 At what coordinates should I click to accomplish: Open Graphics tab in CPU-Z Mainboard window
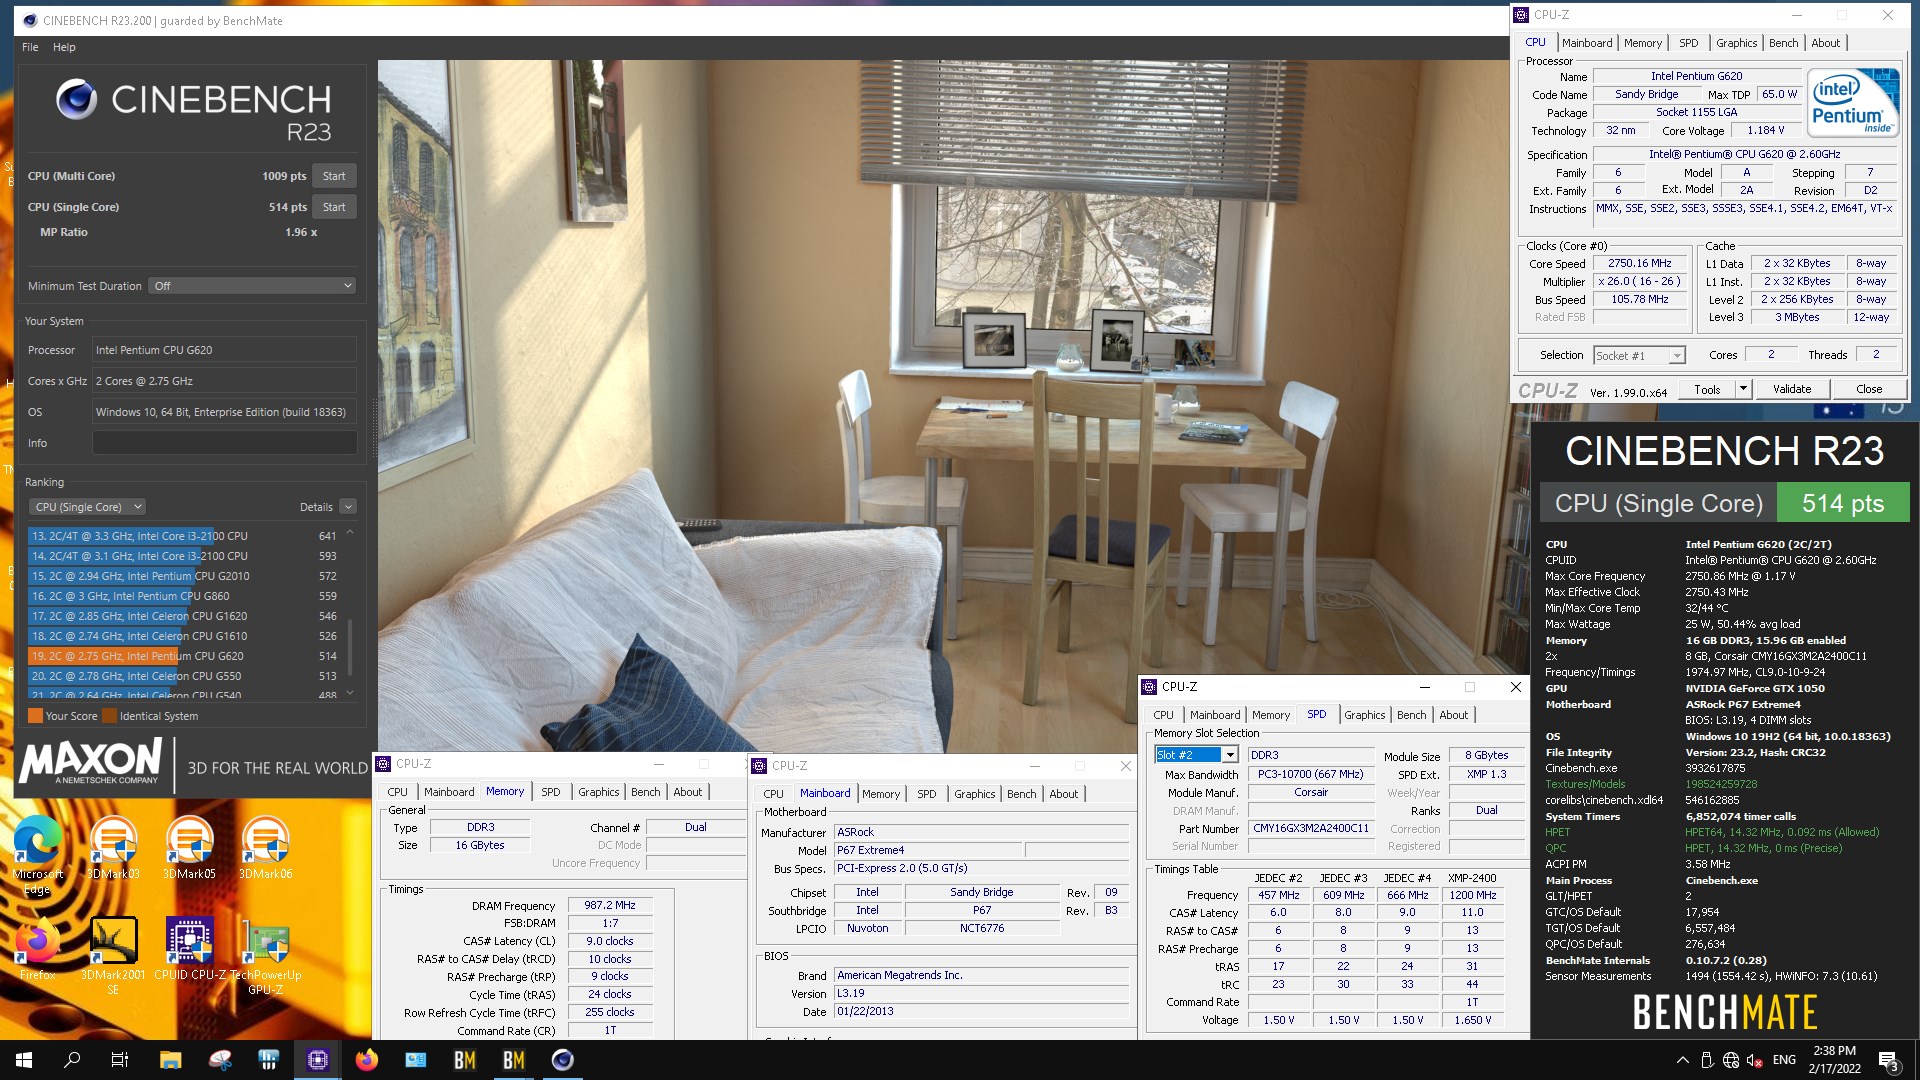pos(974,794)
